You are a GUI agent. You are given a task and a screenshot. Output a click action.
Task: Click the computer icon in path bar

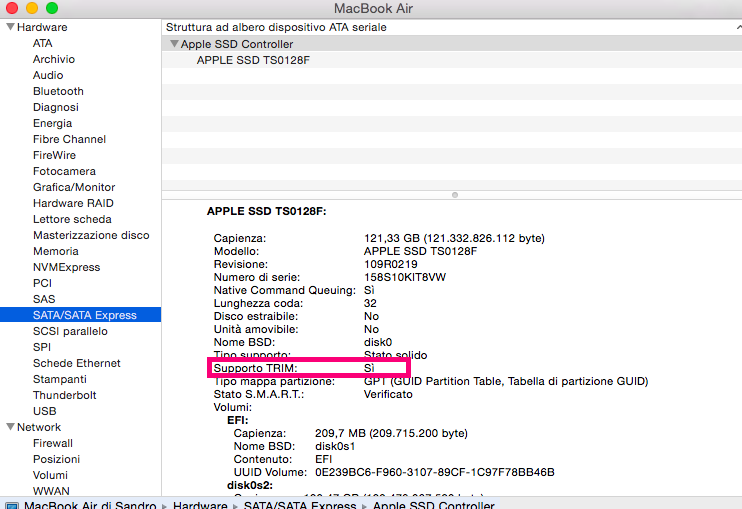(12, 505)
